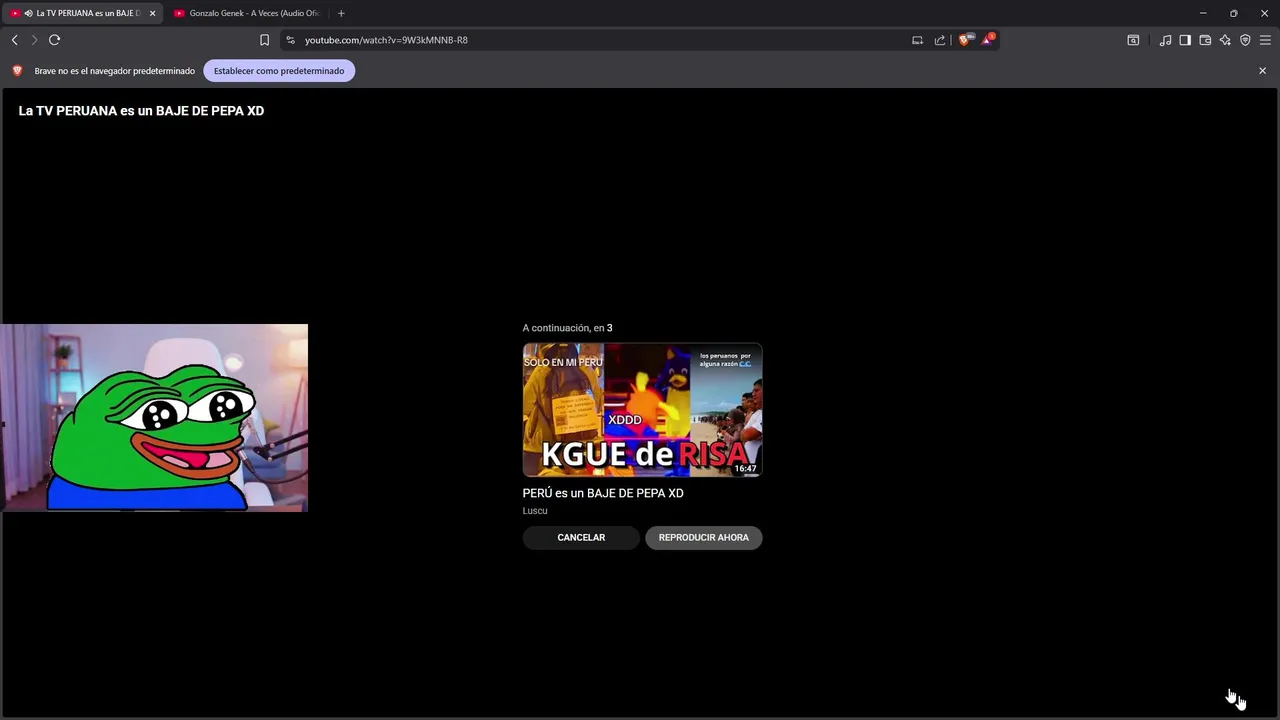Dismiss the default browser notification bar
Screen dimensions: 1280x720
point(1262,71)
